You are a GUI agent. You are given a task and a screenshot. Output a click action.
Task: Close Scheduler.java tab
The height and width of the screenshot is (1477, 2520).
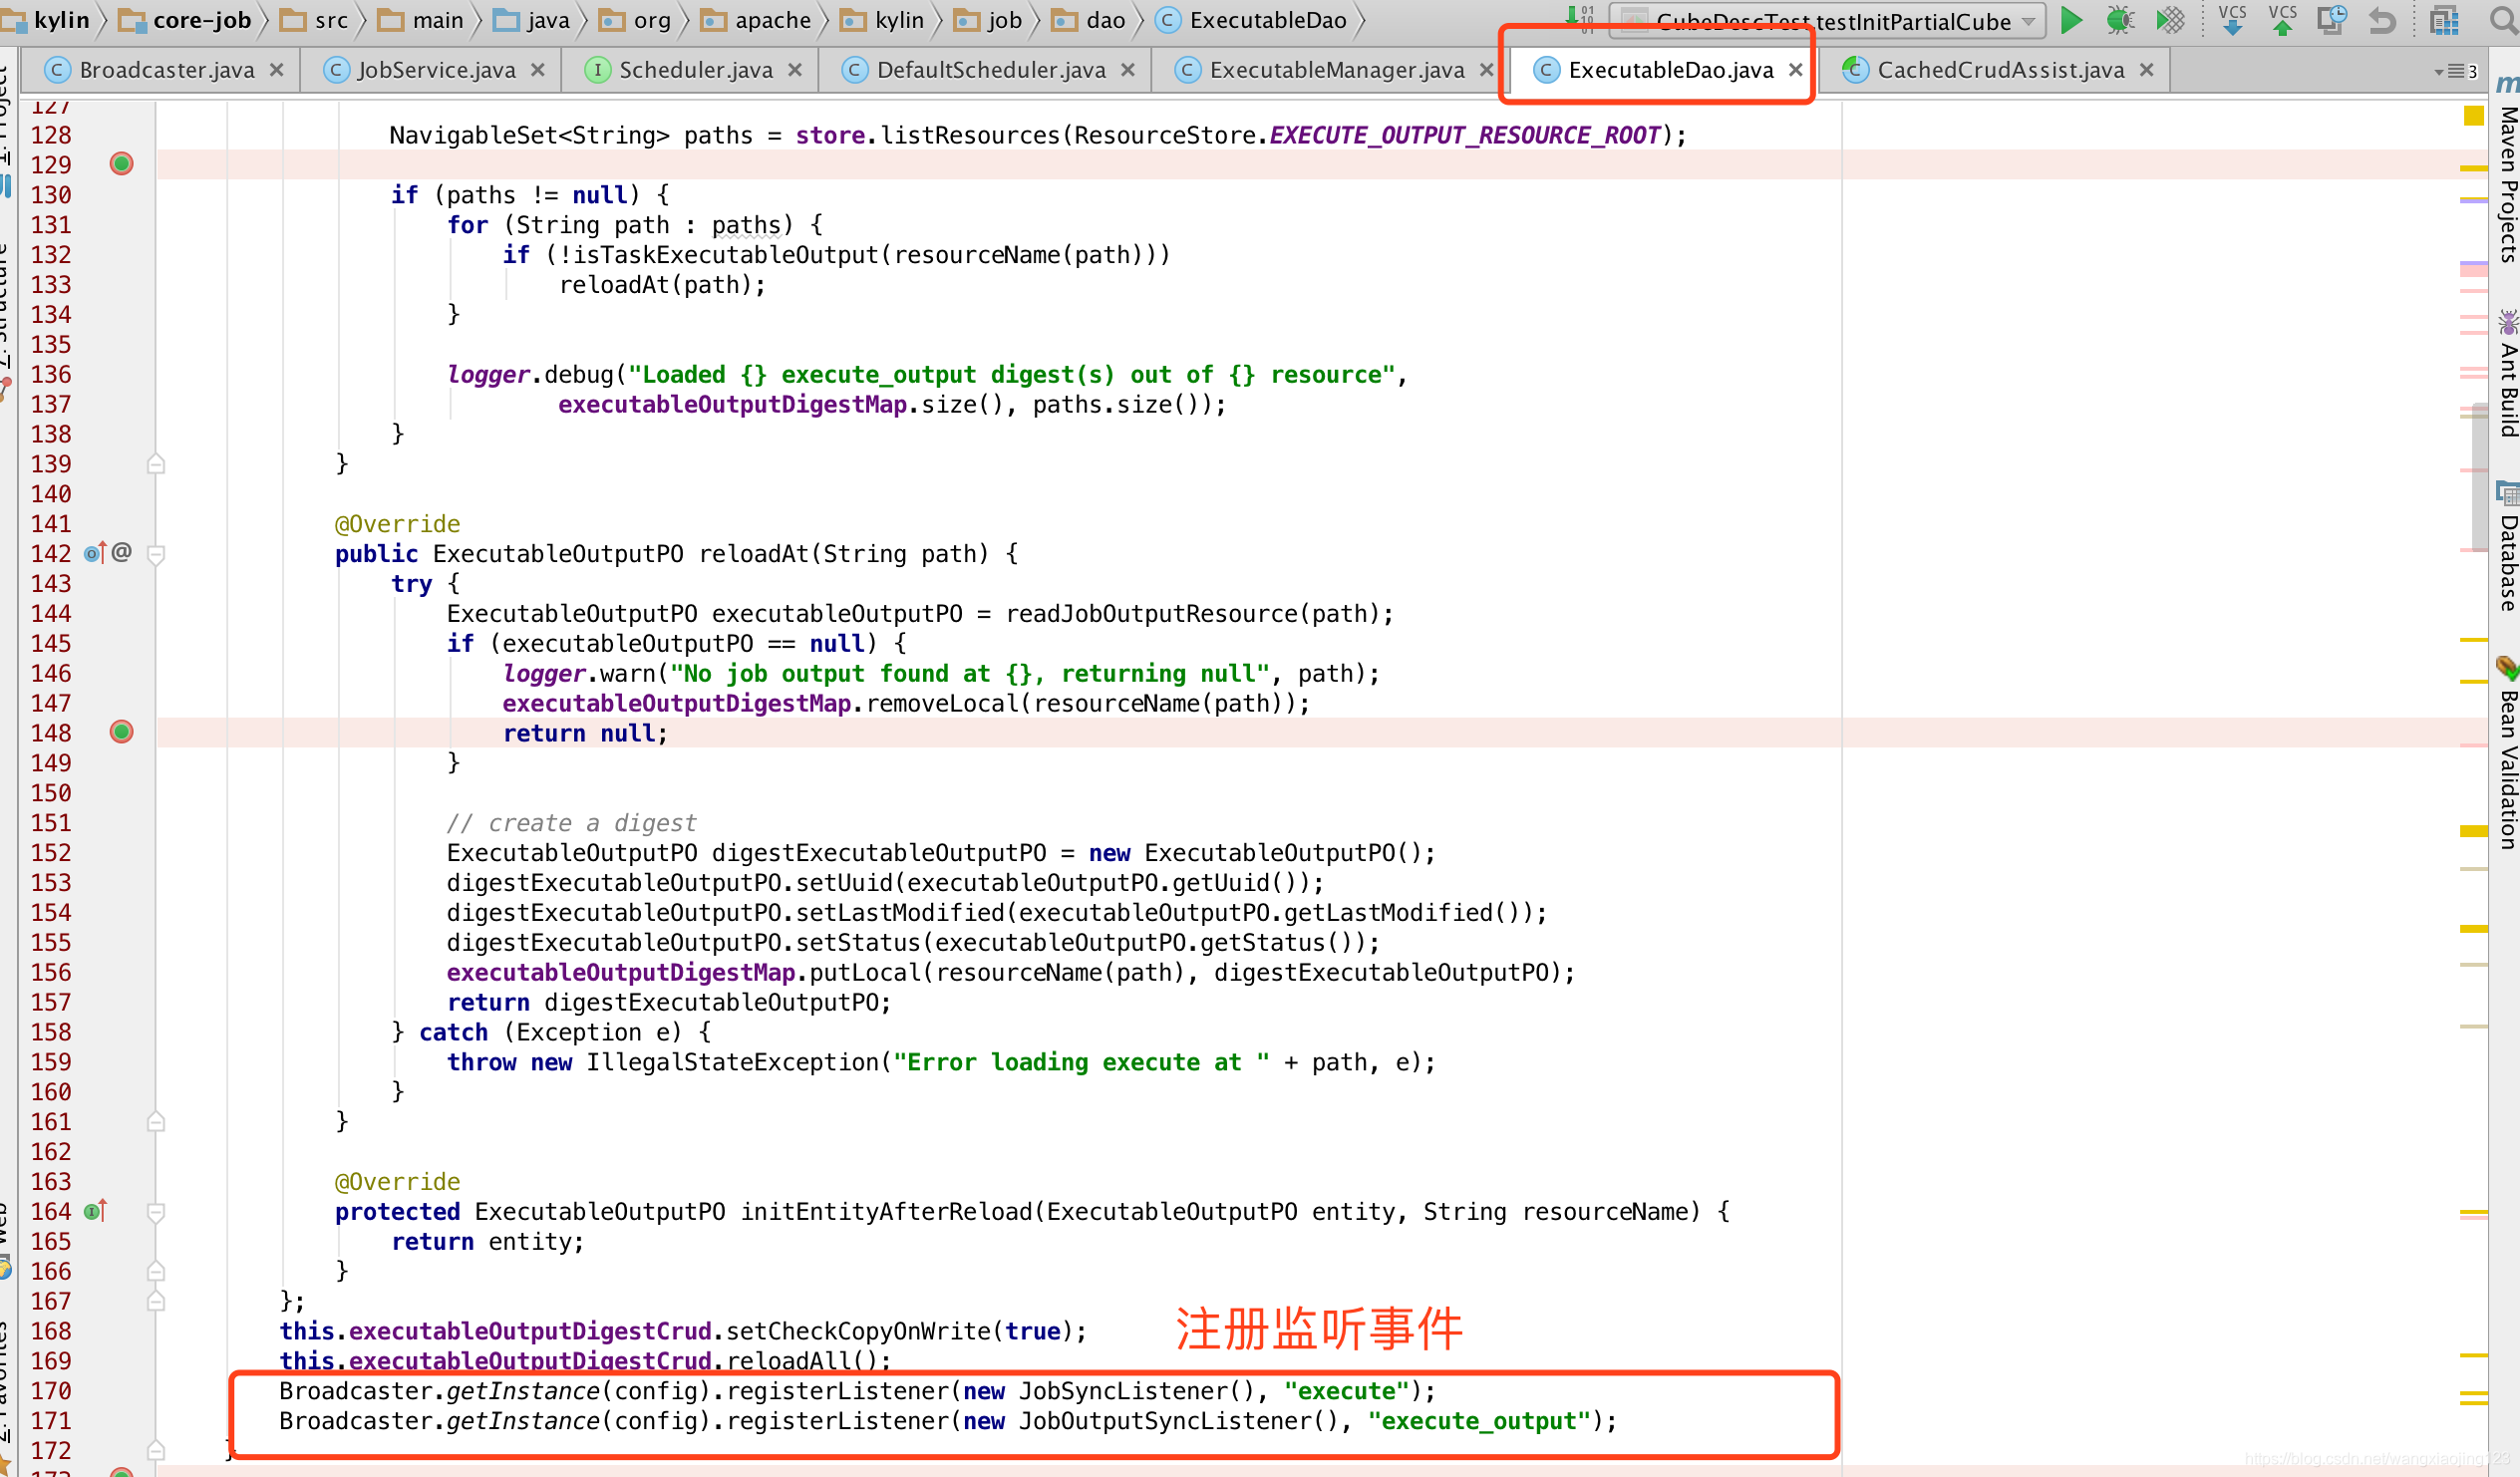point(795,70)
